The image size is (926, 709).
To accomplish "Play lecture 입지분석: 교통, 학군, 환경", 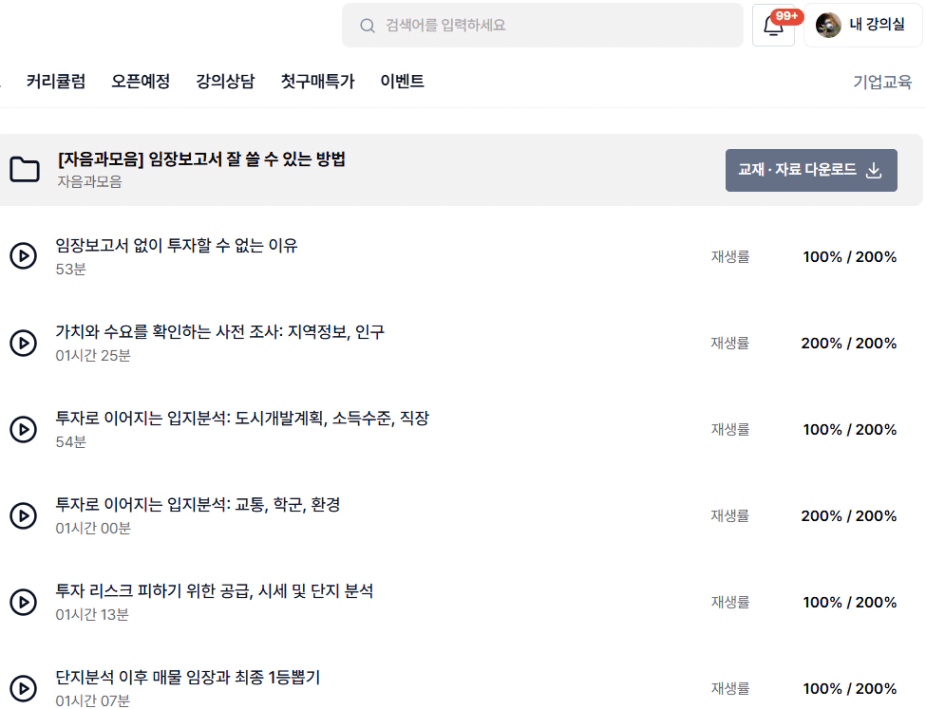I will coord(24,515).
